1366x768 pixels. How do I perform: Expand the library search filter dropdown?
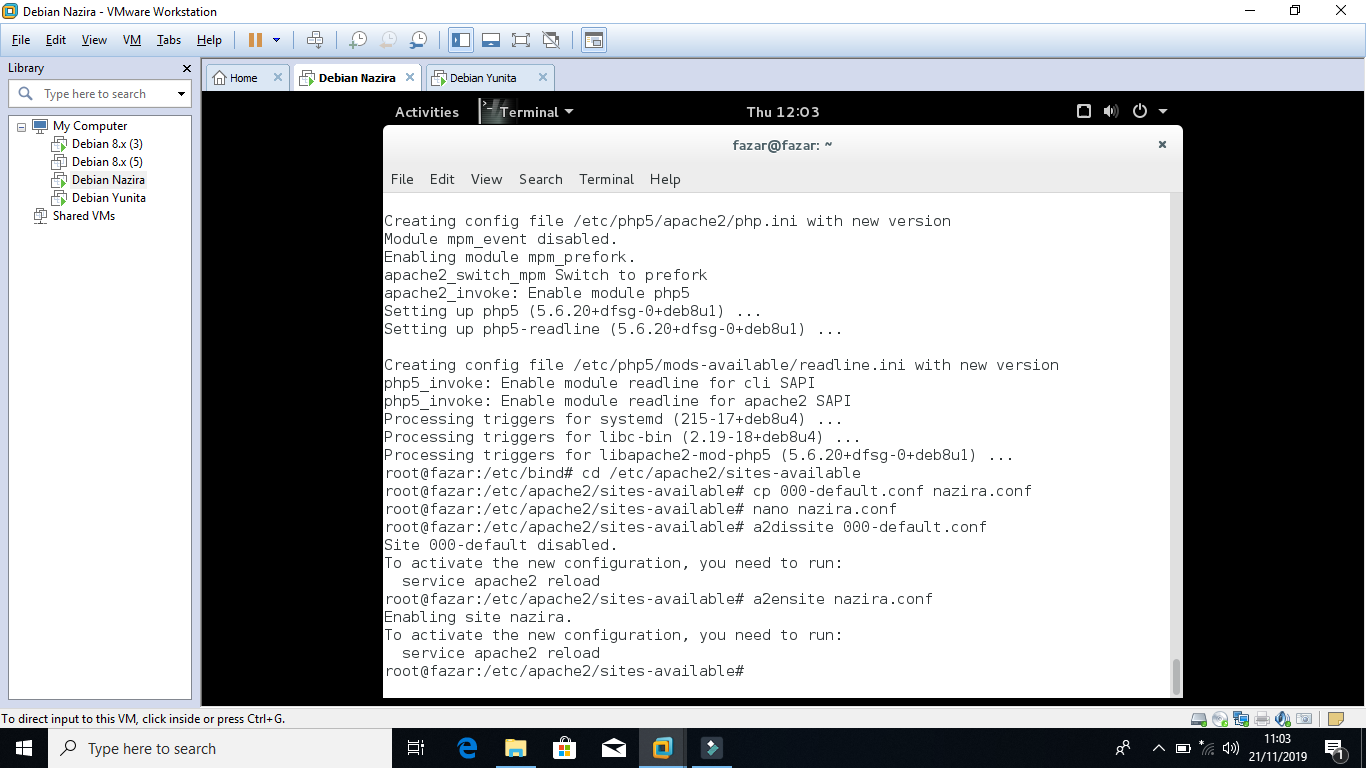click(x=181, y=94)
